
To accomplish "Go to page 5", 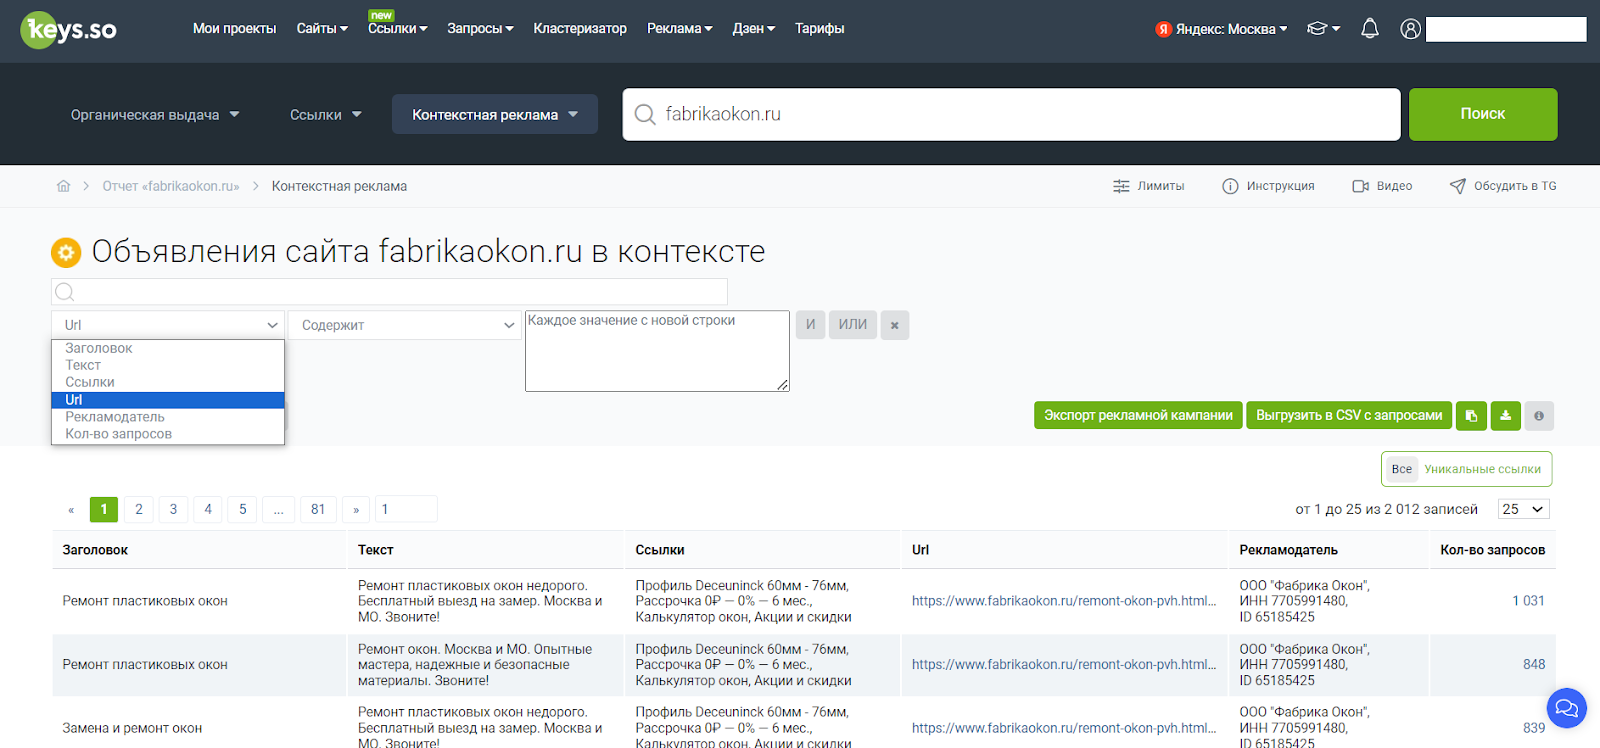I will 243,509.
